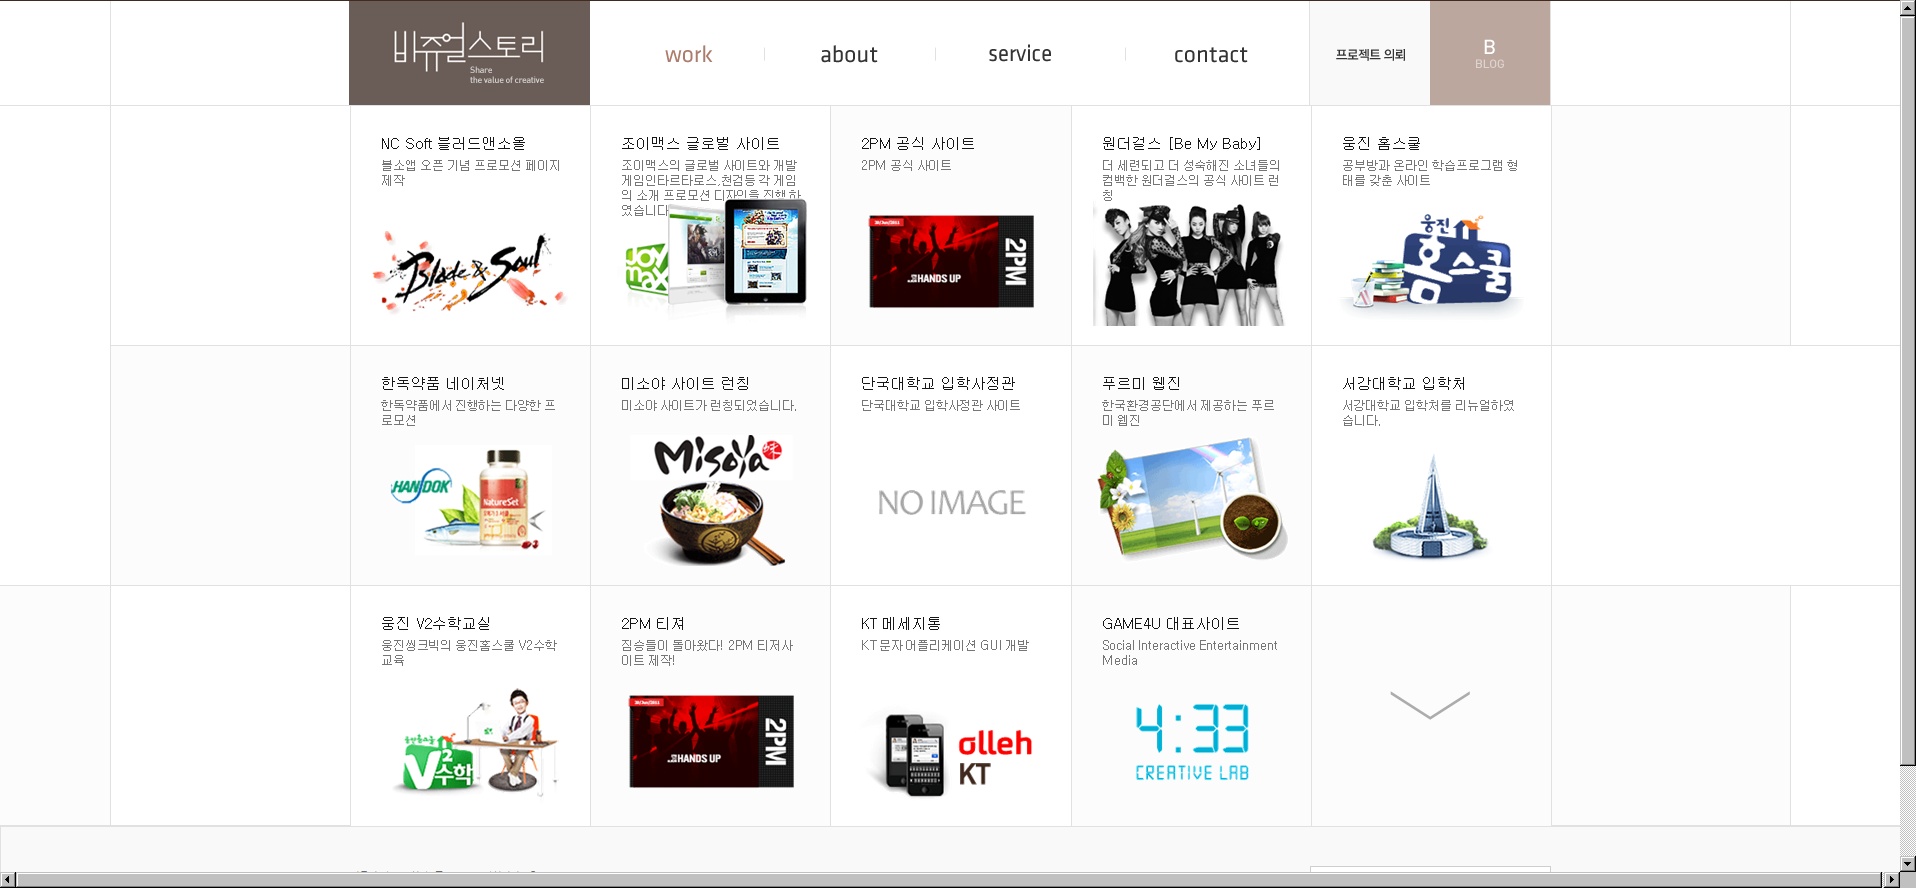This screenshot has height=888, width=1916.
Task: Open the 2PM 티져 HANDS UP thumbnail
Action: click(x=711, y=741)
